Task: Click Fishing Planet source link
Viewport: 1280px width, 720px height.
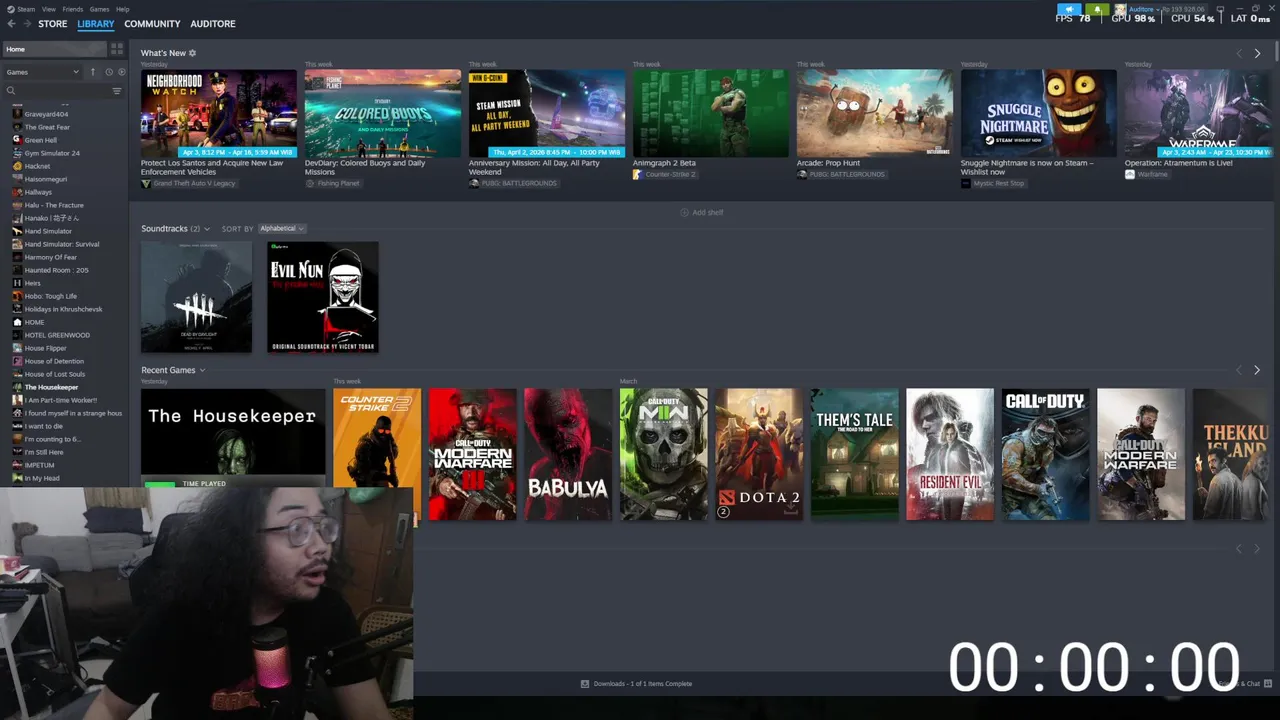Action: click(338, 184)
